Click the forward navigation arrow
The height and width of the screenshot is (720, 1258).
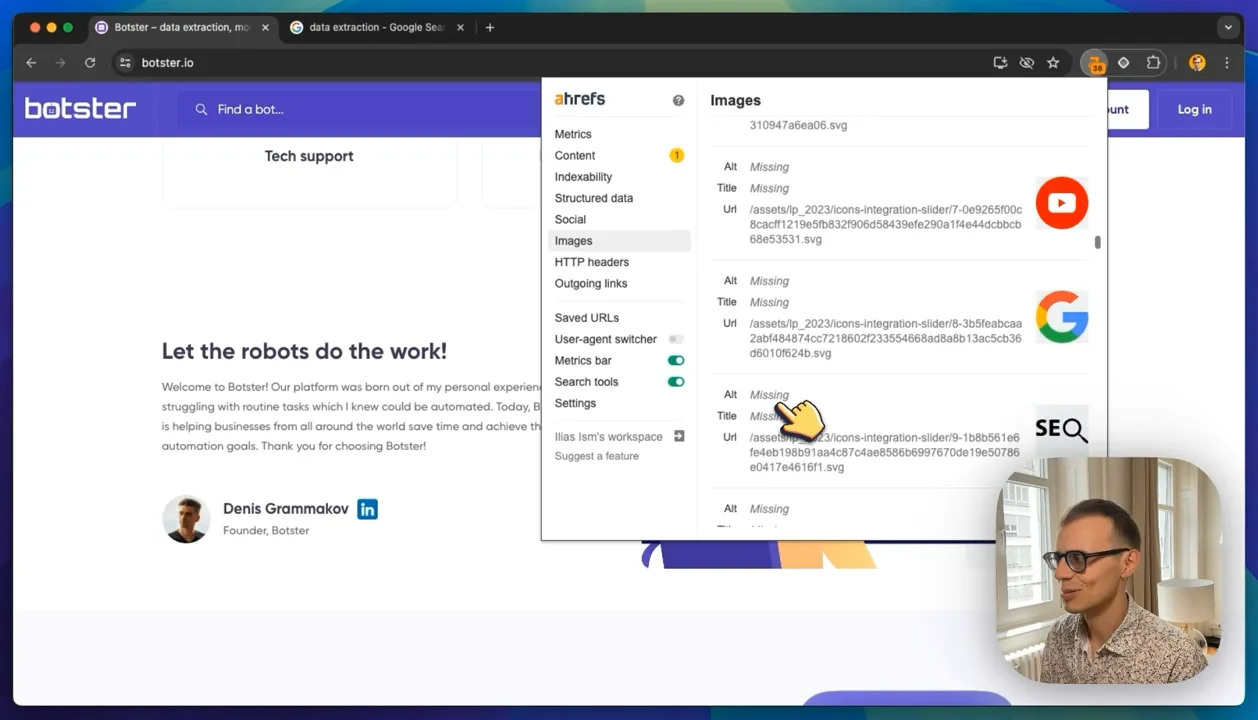point(61,63)
